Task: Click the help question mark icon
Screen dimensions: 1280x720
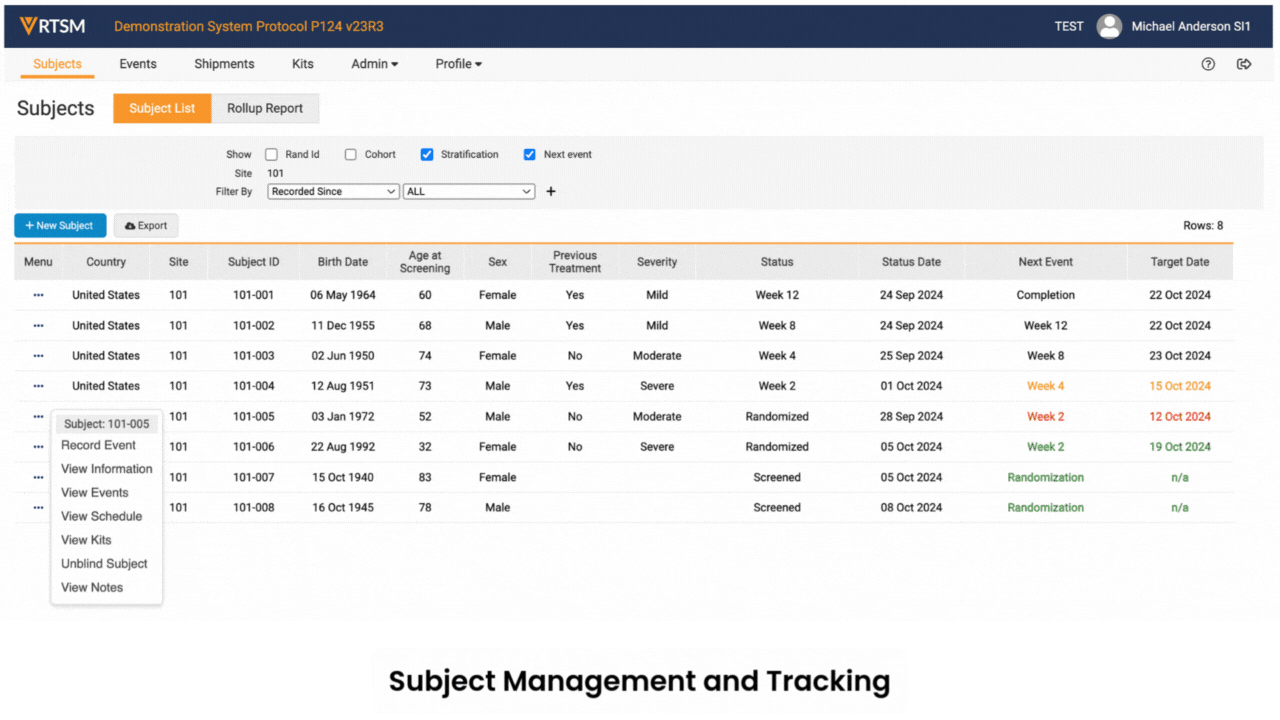Action: pyautogui.click(x=1208, y=64)
